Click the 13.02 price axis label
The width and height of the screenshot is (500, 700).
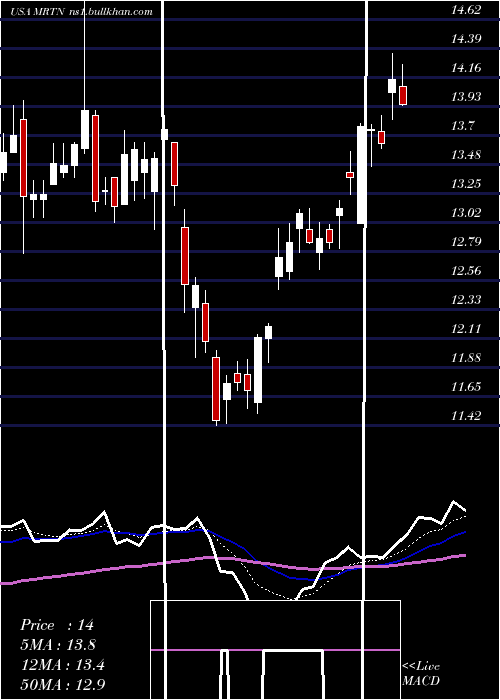pyautogui.click(x=466, y=212)
